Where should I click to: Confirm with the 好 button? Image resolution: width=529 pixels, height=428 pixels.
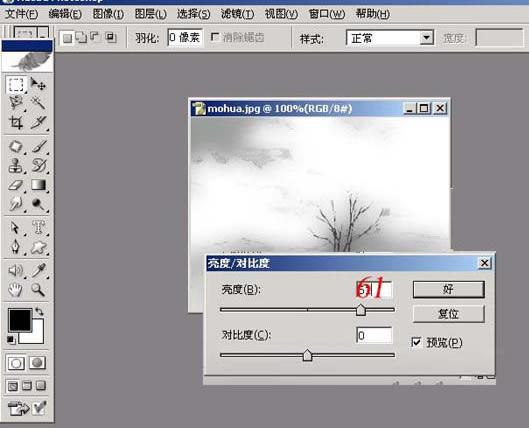449,289
